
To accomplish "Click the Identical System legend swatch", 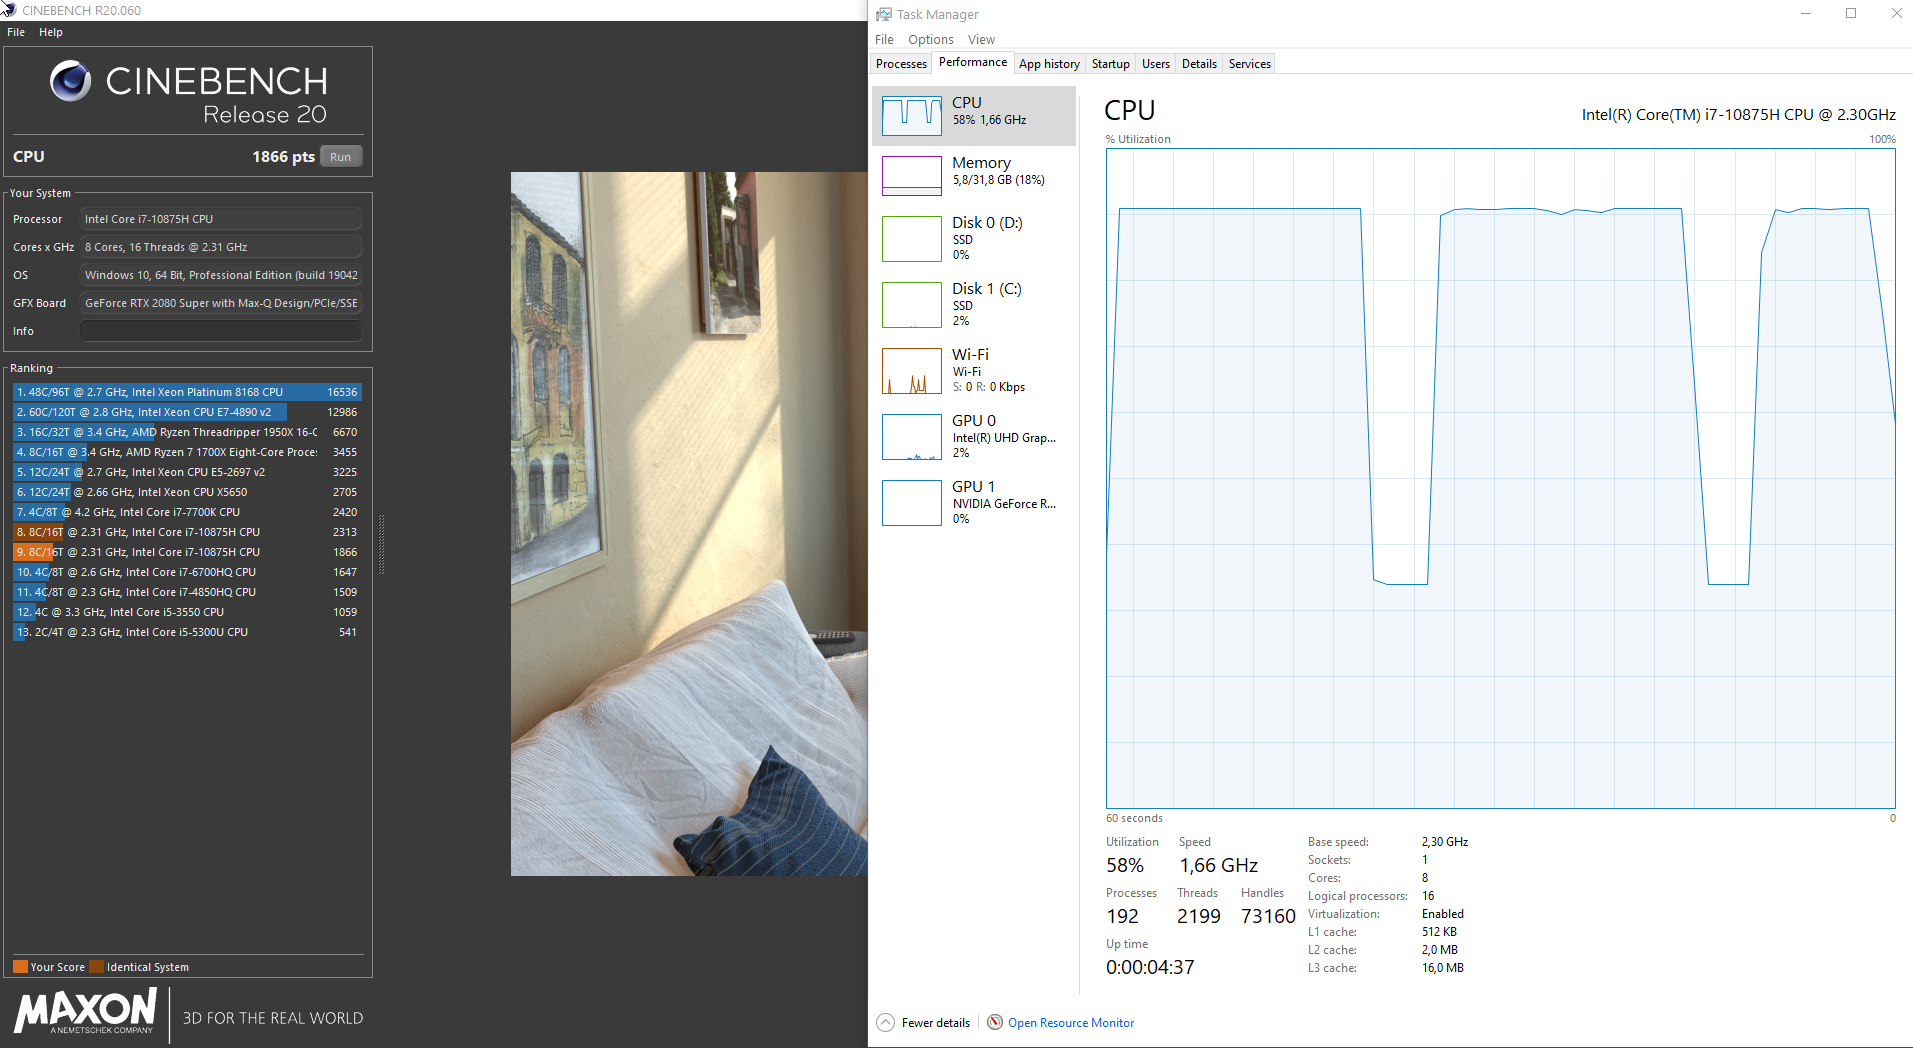I will (x=96, y=967).
